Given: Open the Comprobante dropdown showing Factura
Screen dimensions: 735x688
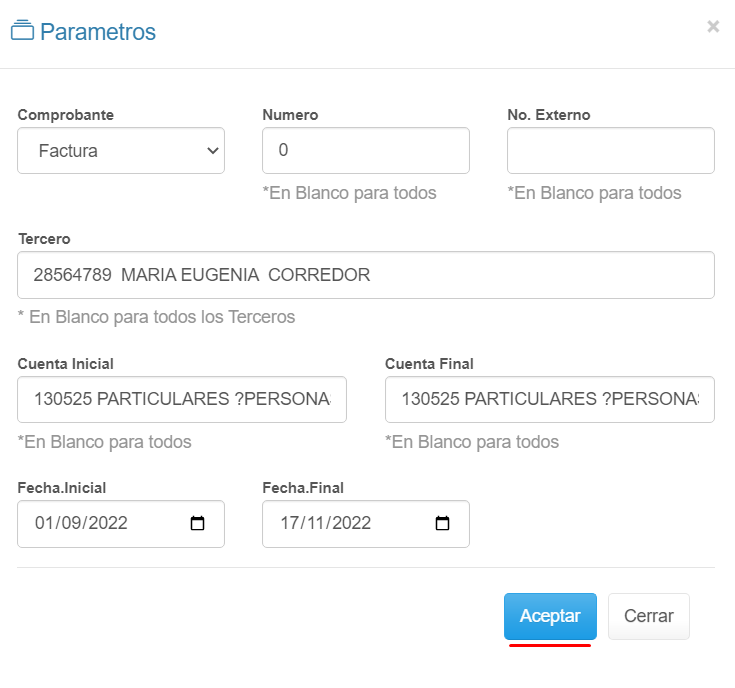Looking at the screenshot, I should coord(121,151).
